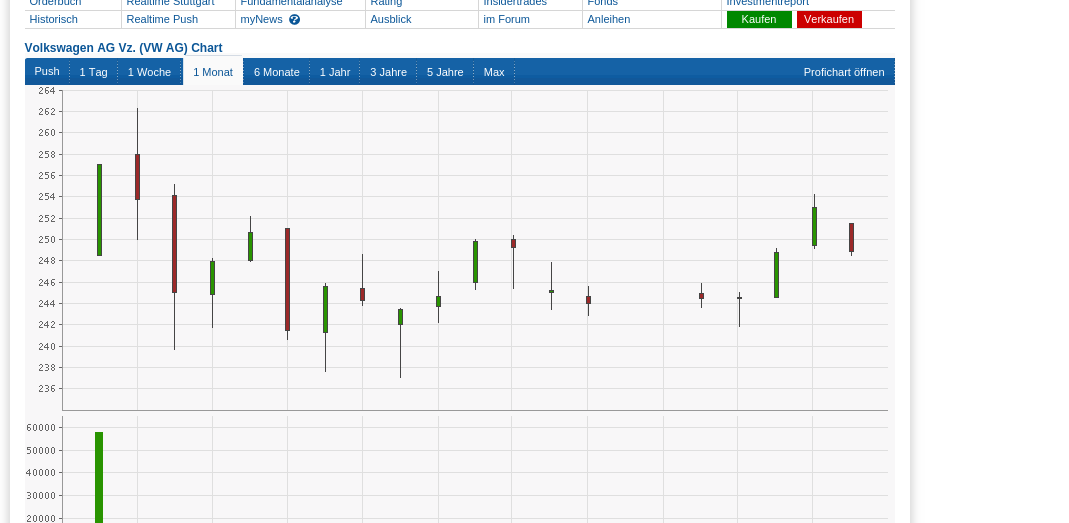Select the 1 Monat chart tab

(213, 72)
